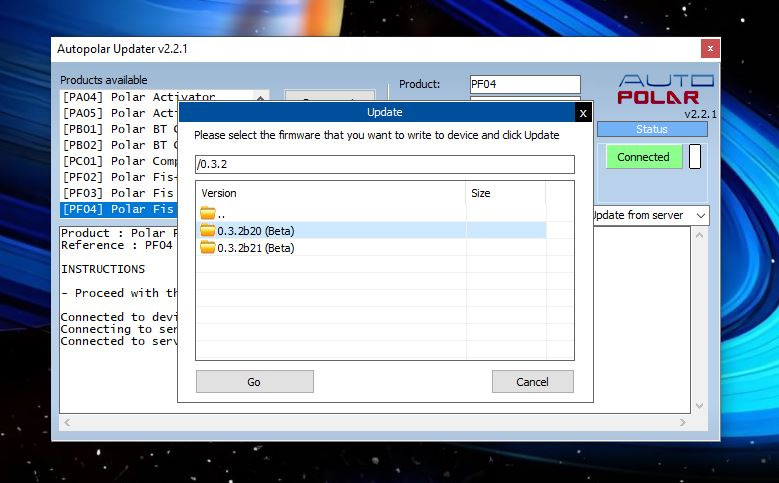Image resolution: width=779 pixels, height=483 pixels.
Task: Select [PA04] Polar Activator in list
Action: point(139,97)
